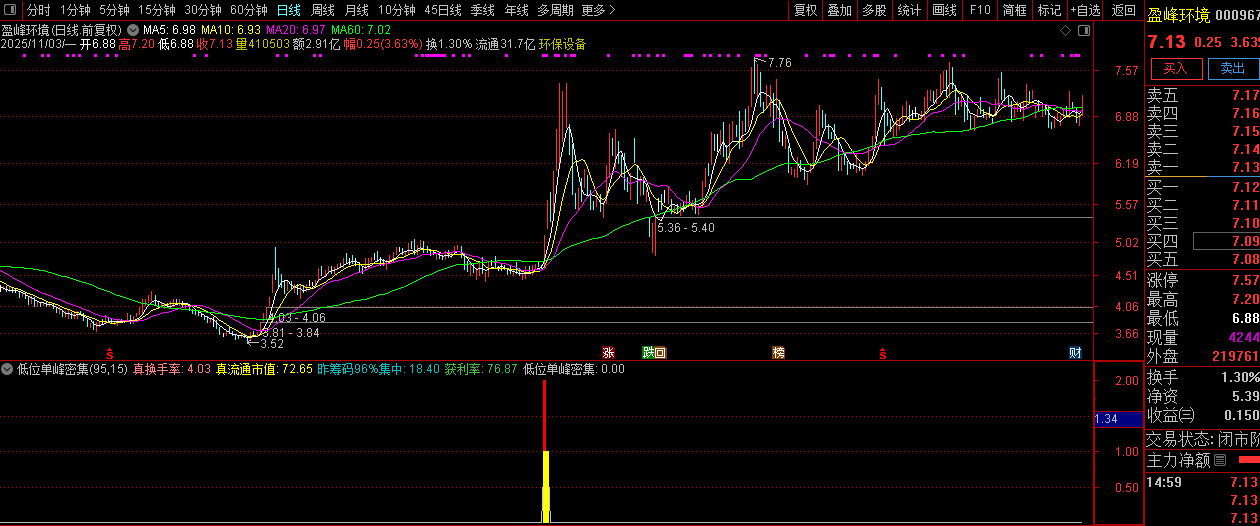The width and height of the screenshot is (1260, 526).
Task: Switch to the 60分钟 period
Action: (249, 10)
